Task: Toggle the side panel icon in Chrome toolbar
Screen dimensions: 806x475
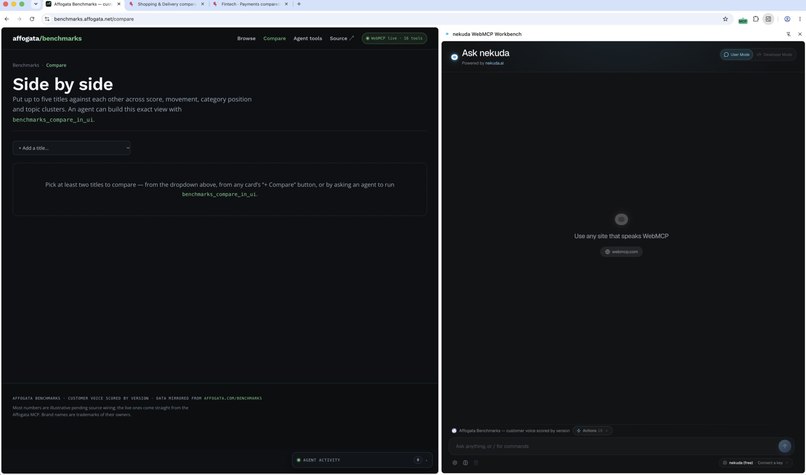Action: (768, 19)
